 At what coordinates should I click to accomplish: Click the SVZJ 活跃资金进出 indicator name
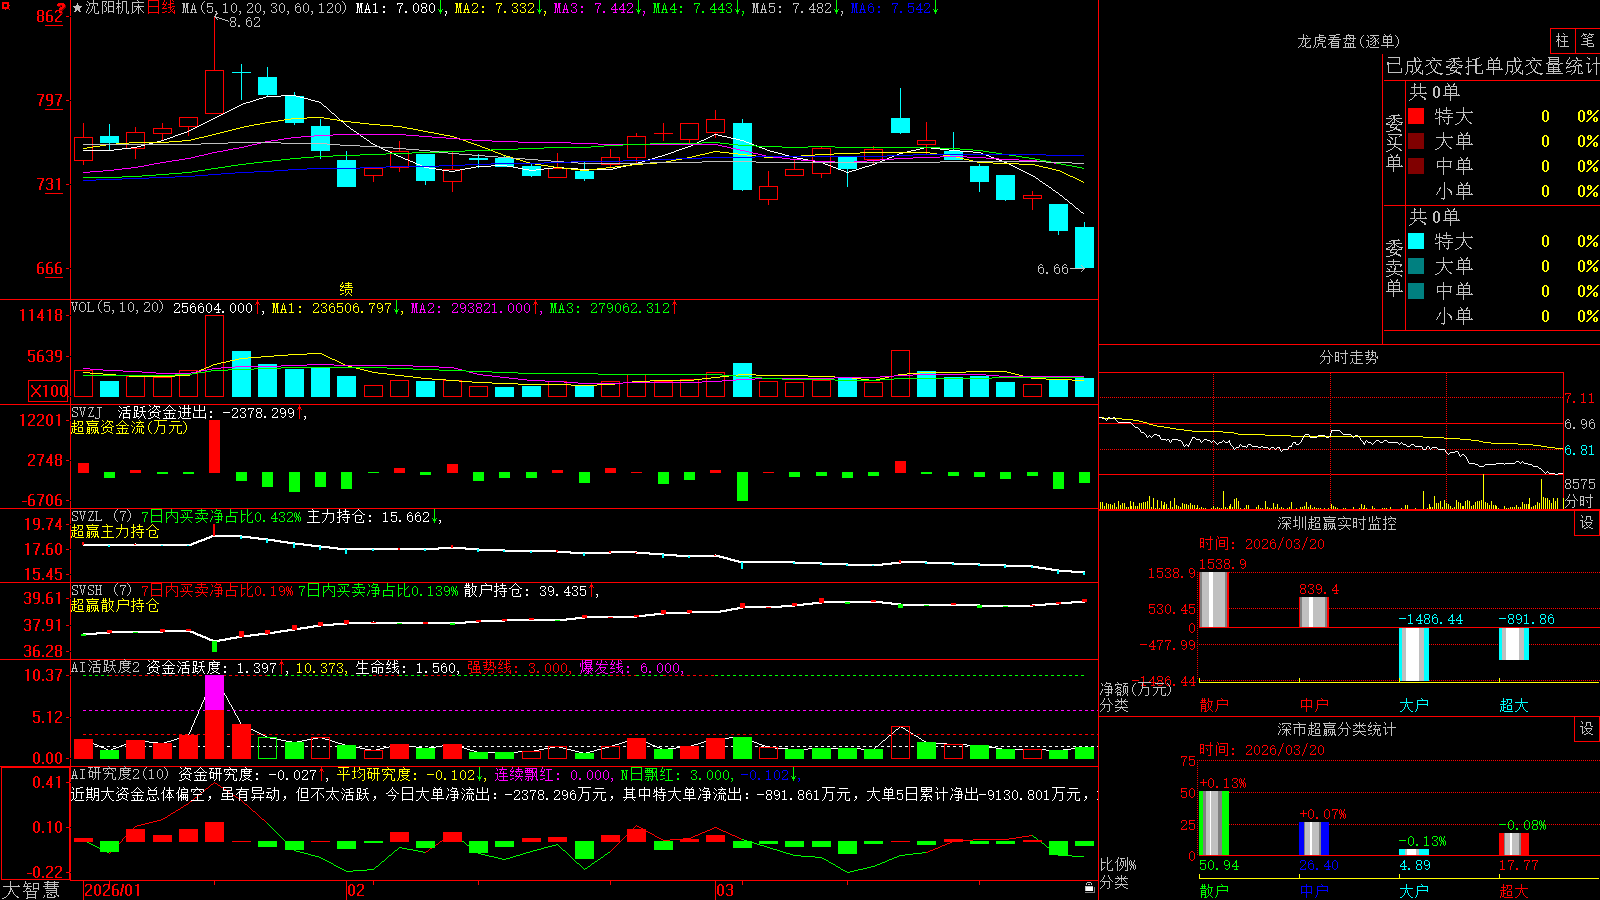pos(141,412)
